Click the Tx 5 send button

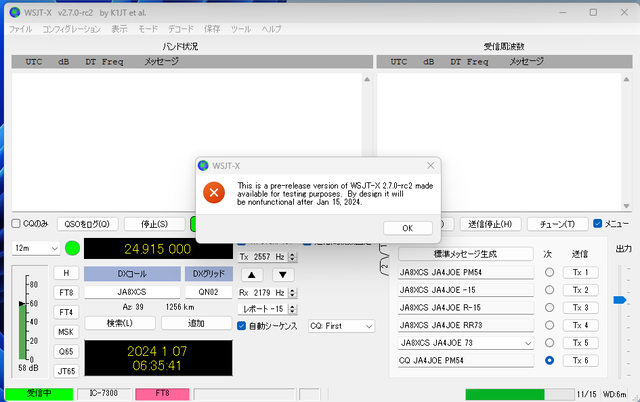coord(580,343)
